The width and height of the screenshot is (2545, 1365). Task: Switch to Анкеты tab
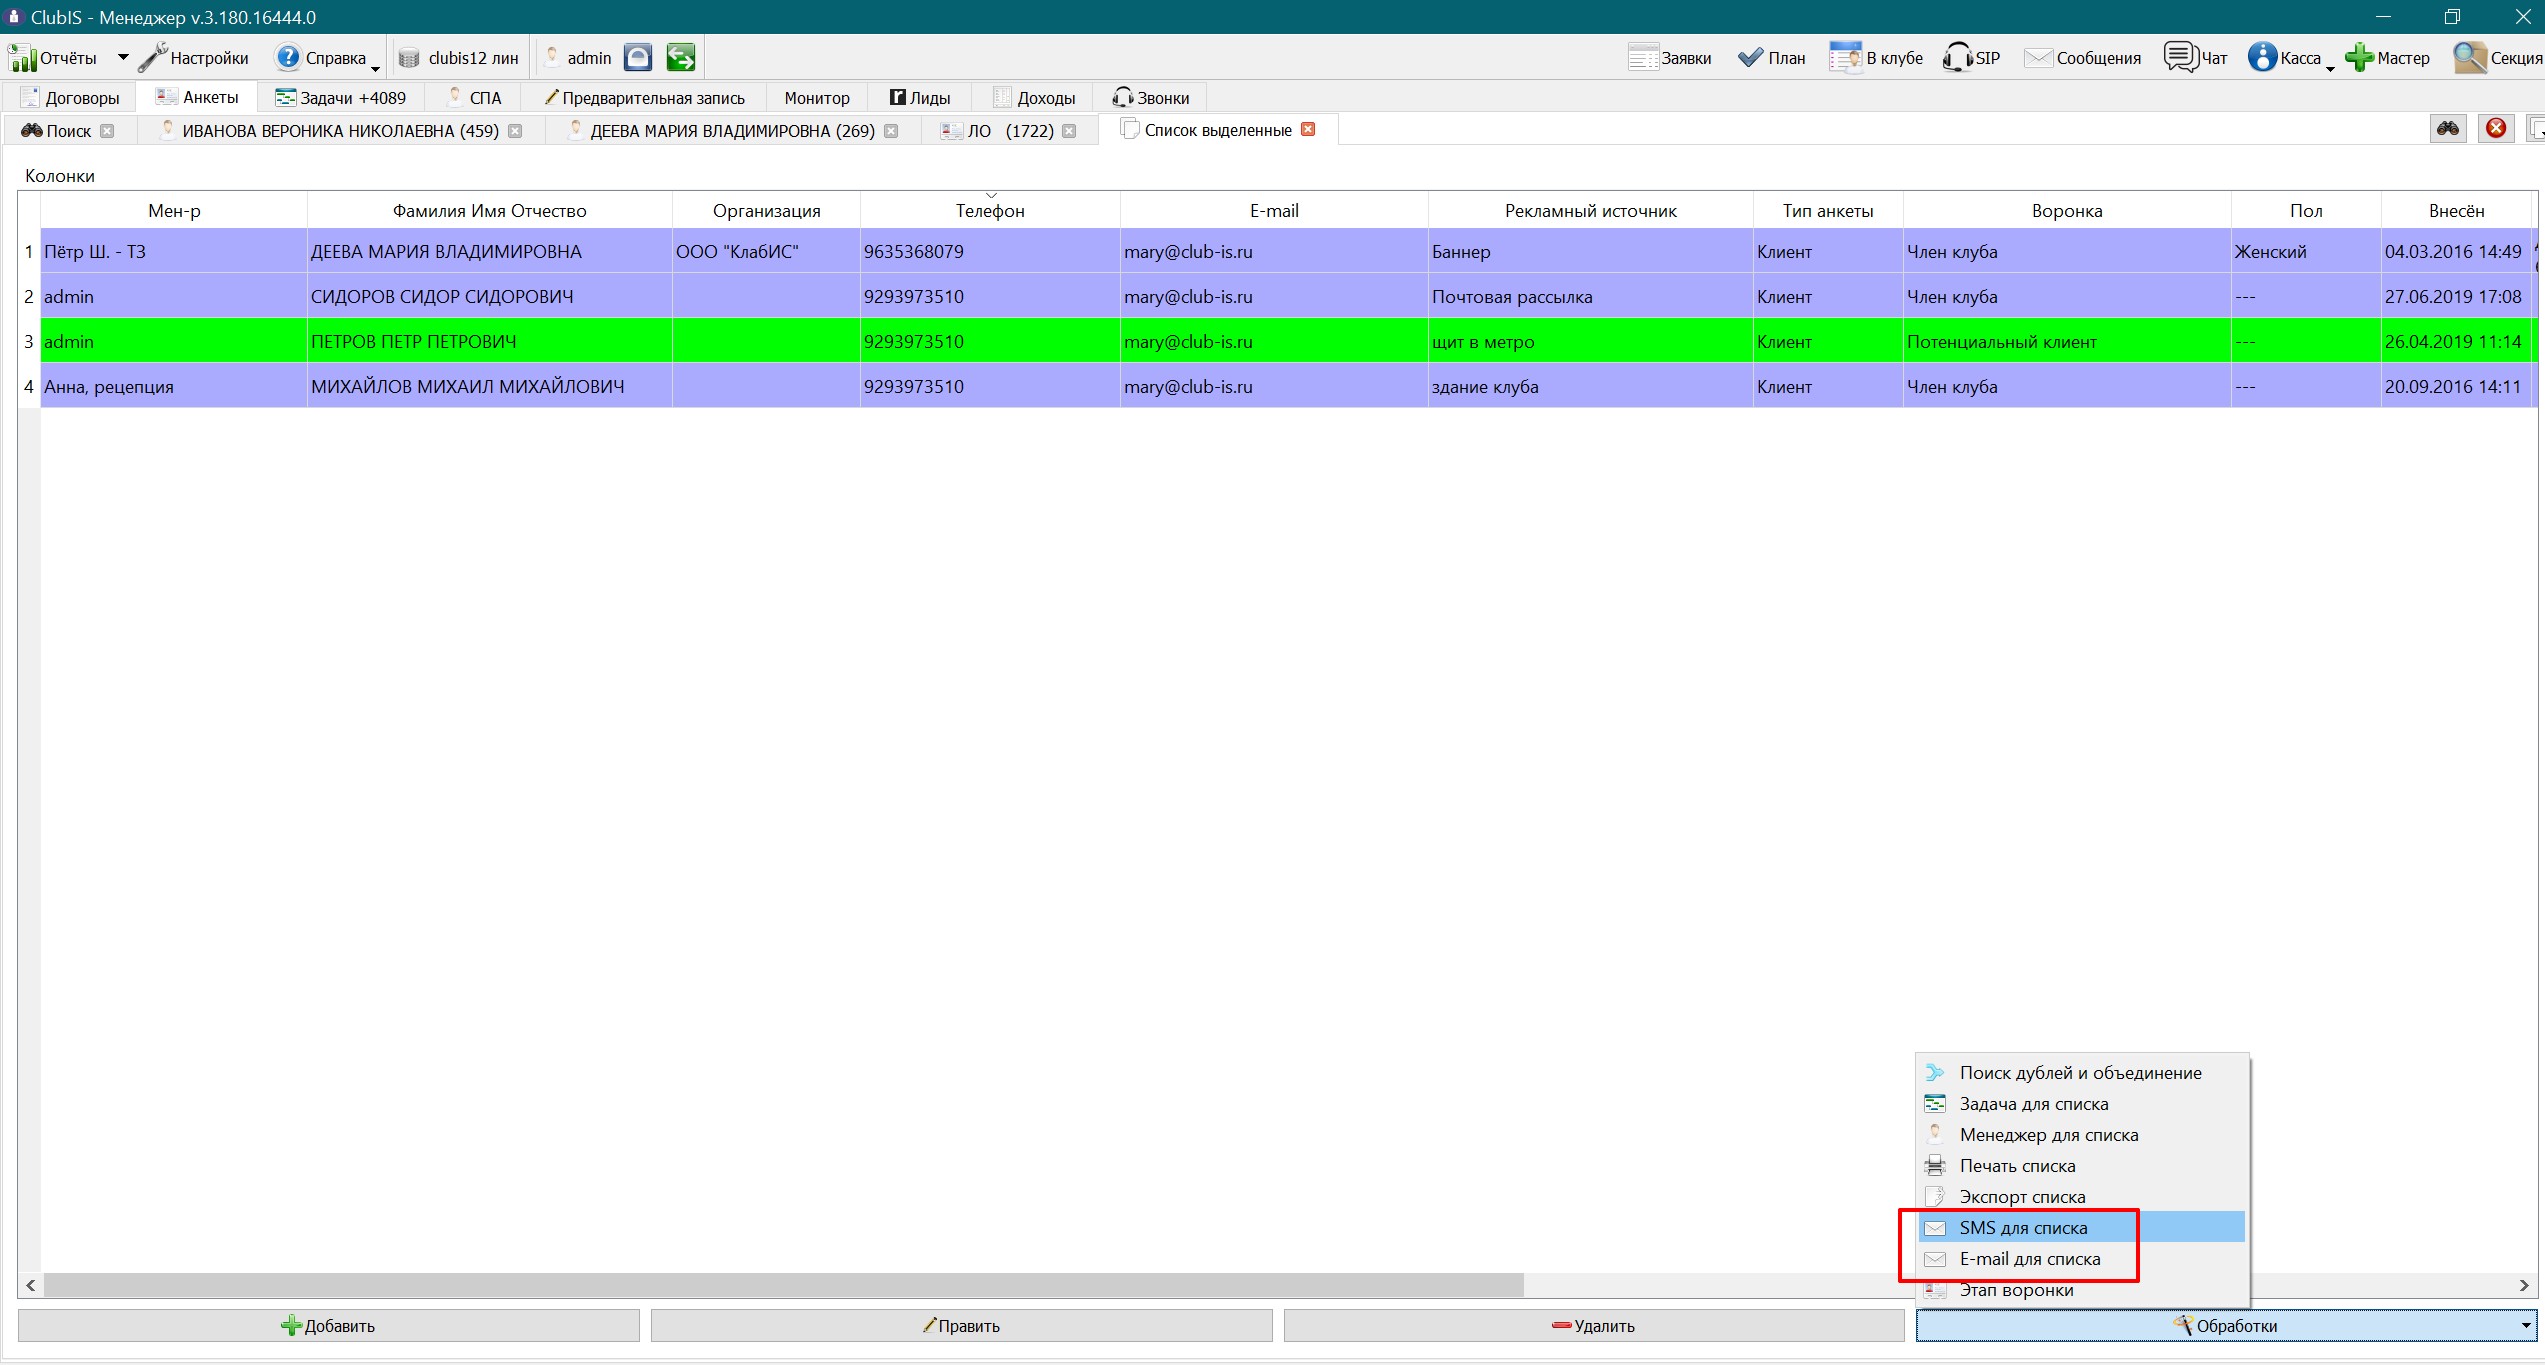[x=197, y=97]
